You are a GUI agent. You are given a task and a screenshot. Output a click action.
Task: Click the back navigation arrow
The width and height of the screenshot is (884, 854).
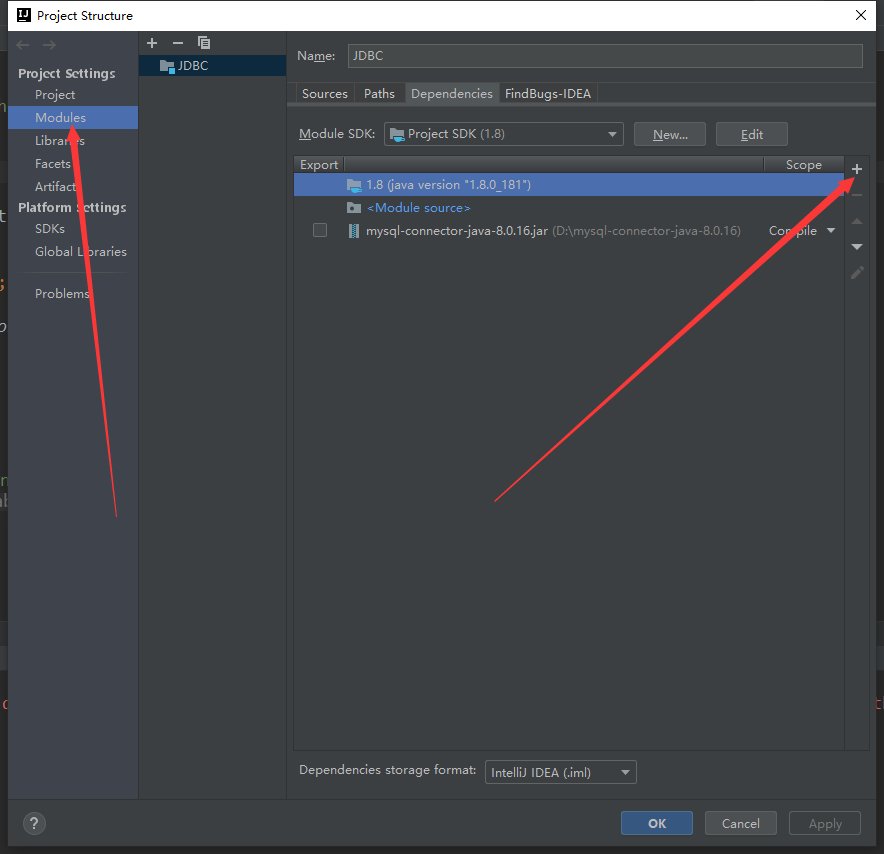[x=23, y=45]
